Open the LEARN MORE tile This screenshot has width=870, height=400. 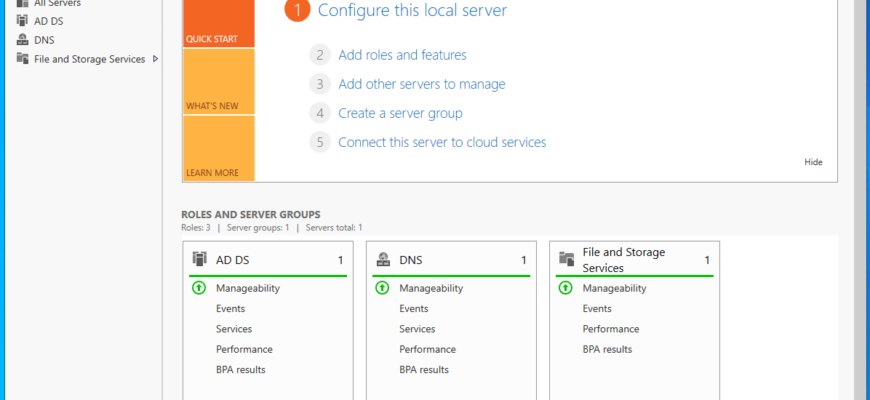pyautogui.click(x=219, y=148)
